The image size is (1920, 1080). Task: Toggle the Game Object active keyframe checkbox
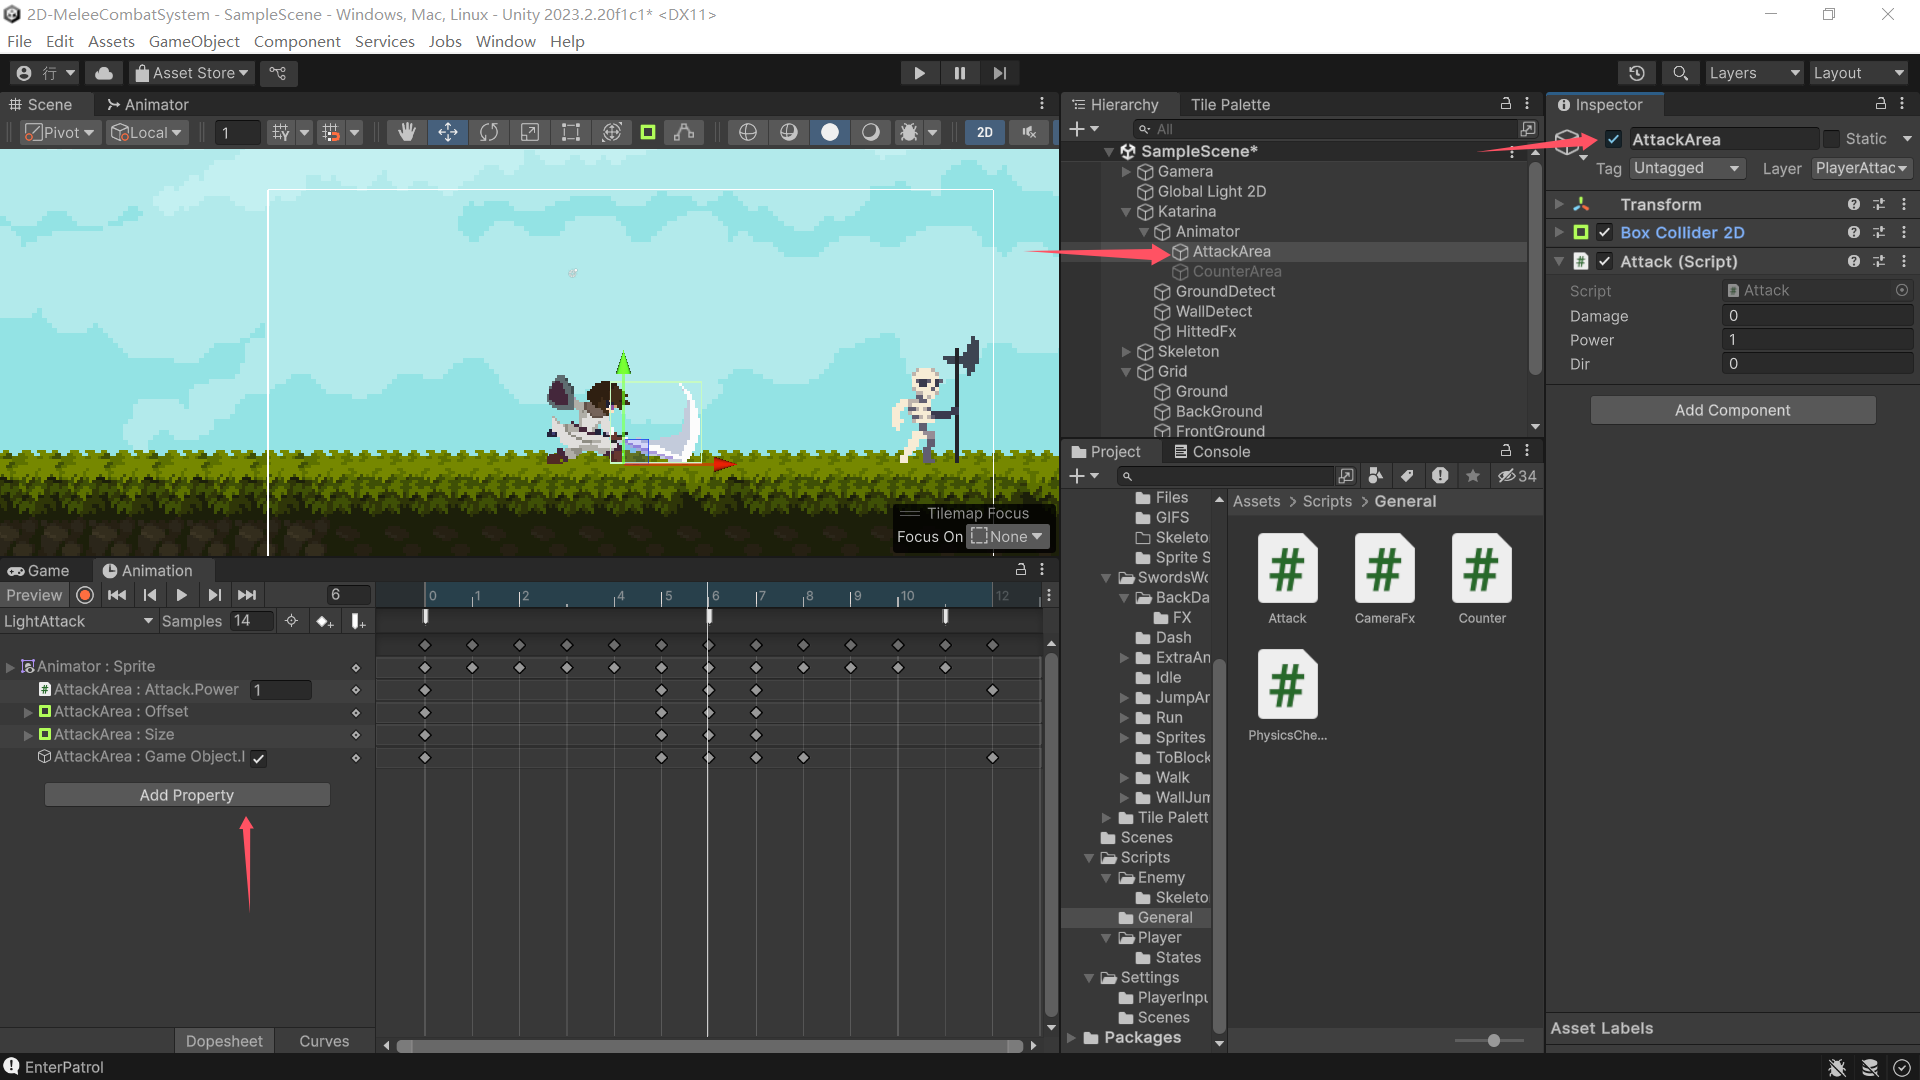[259, 758]
